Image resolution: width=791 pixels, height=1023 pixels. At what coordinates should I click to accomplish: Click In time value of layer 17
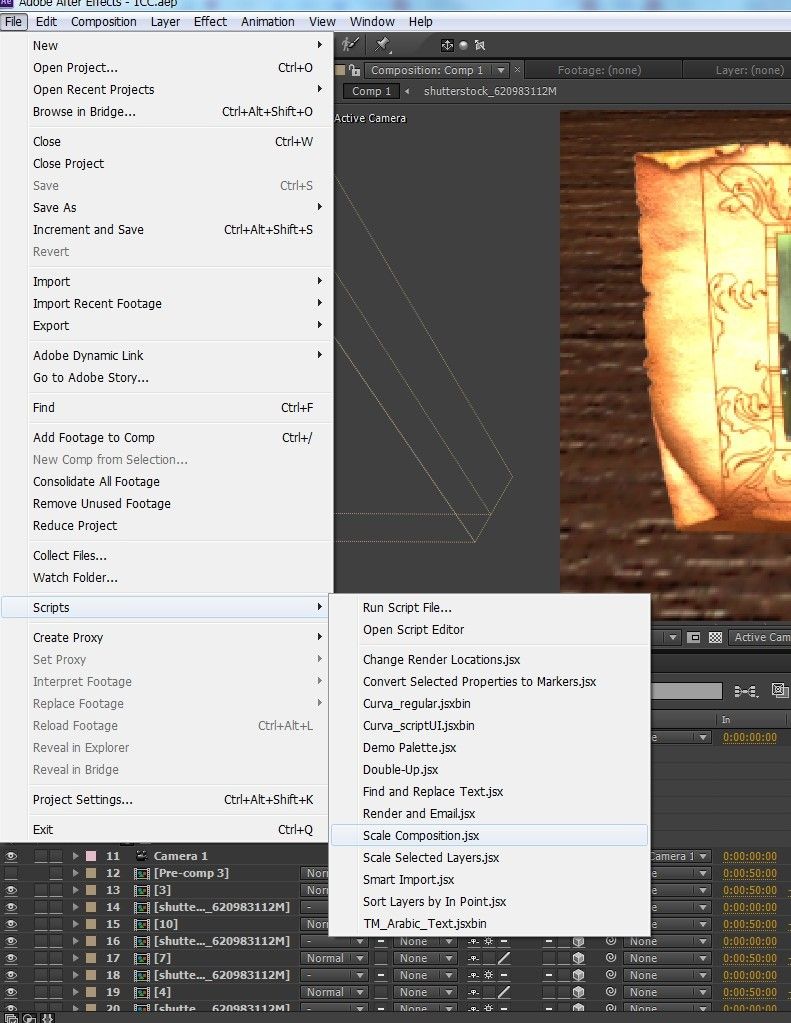click(x=750, y=958)
